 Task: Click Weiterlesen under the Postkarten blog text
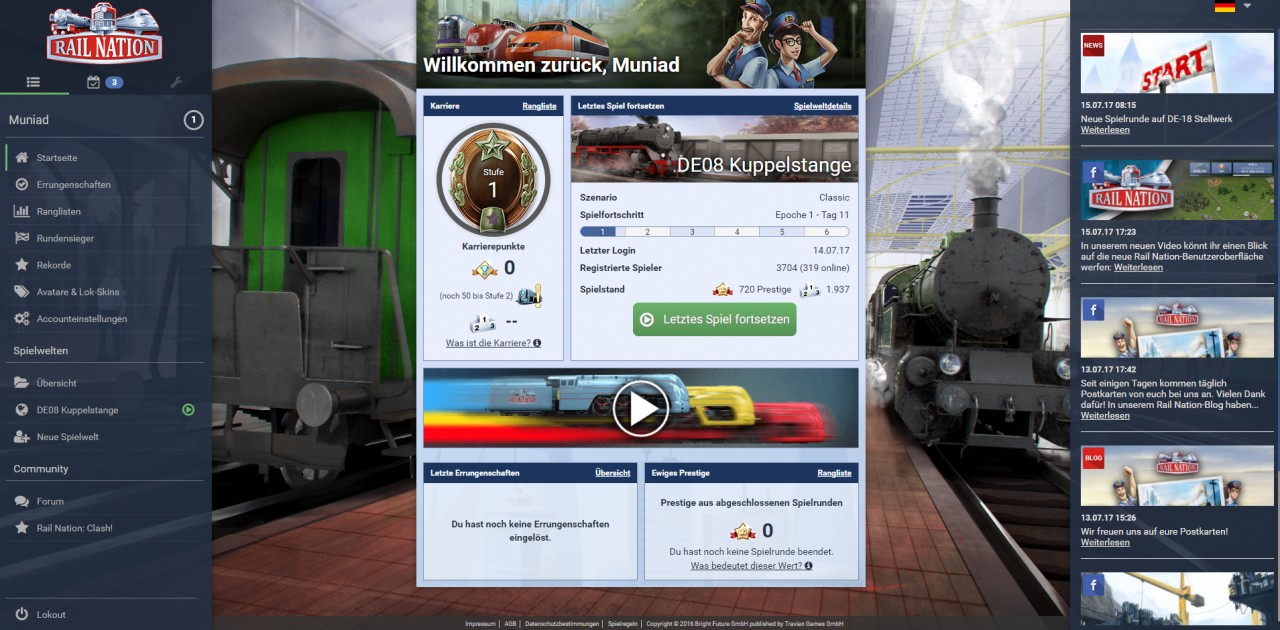tap(1105, 416)
